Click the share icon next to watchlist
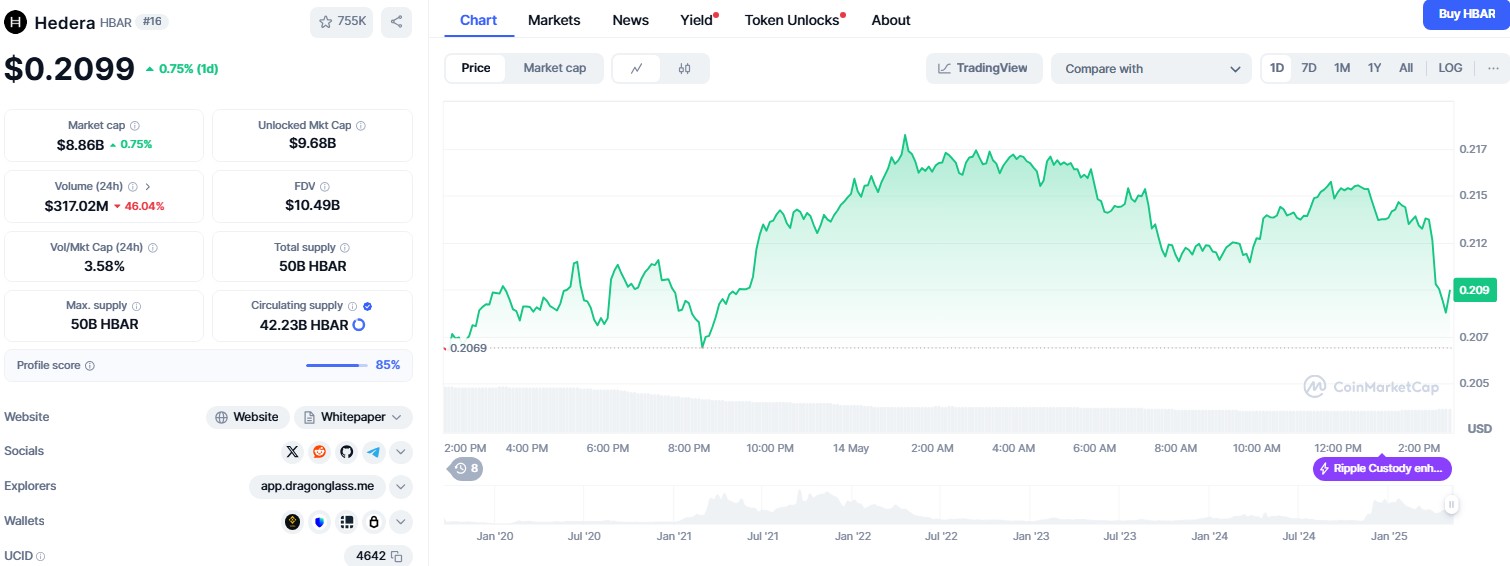 396,22
